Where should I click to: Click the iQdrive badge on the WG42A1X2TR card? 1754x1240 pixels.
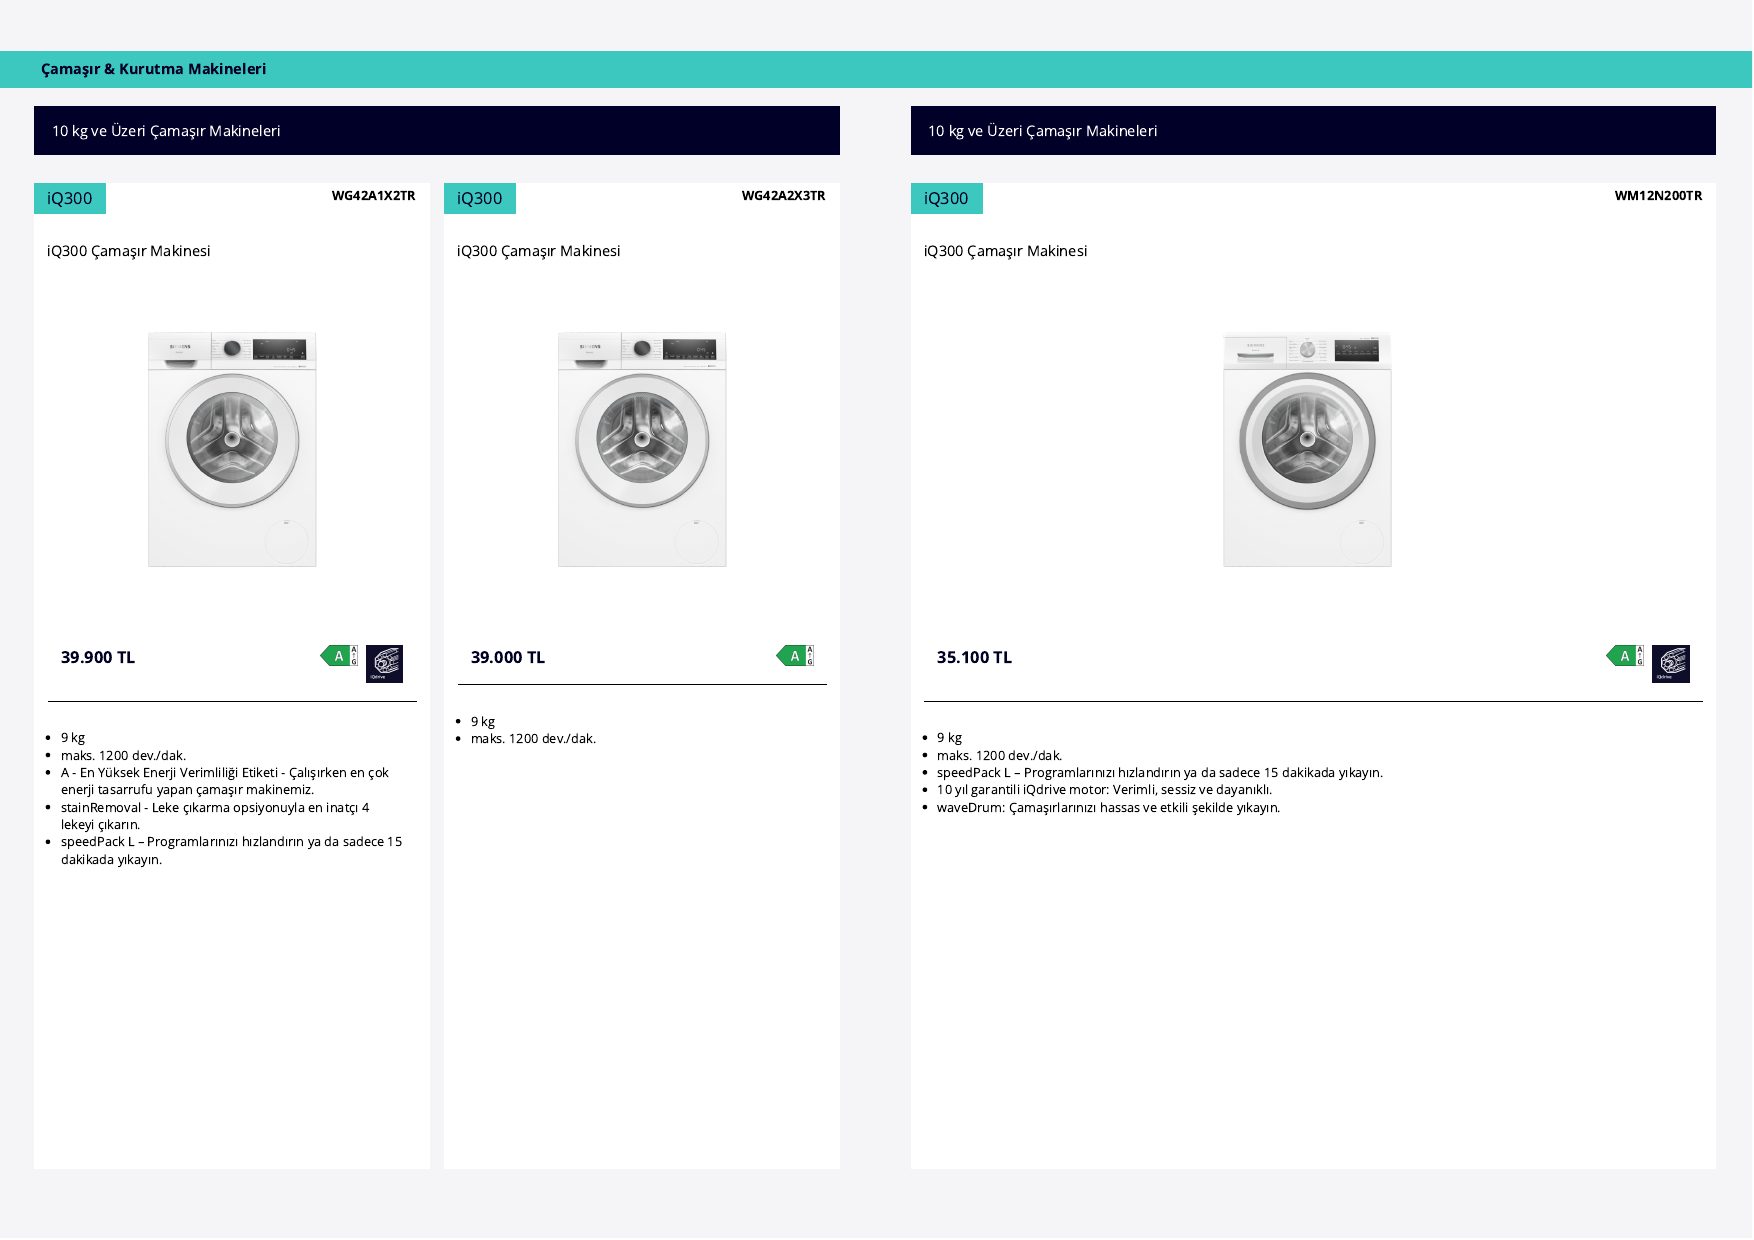[x=384, y=664]
